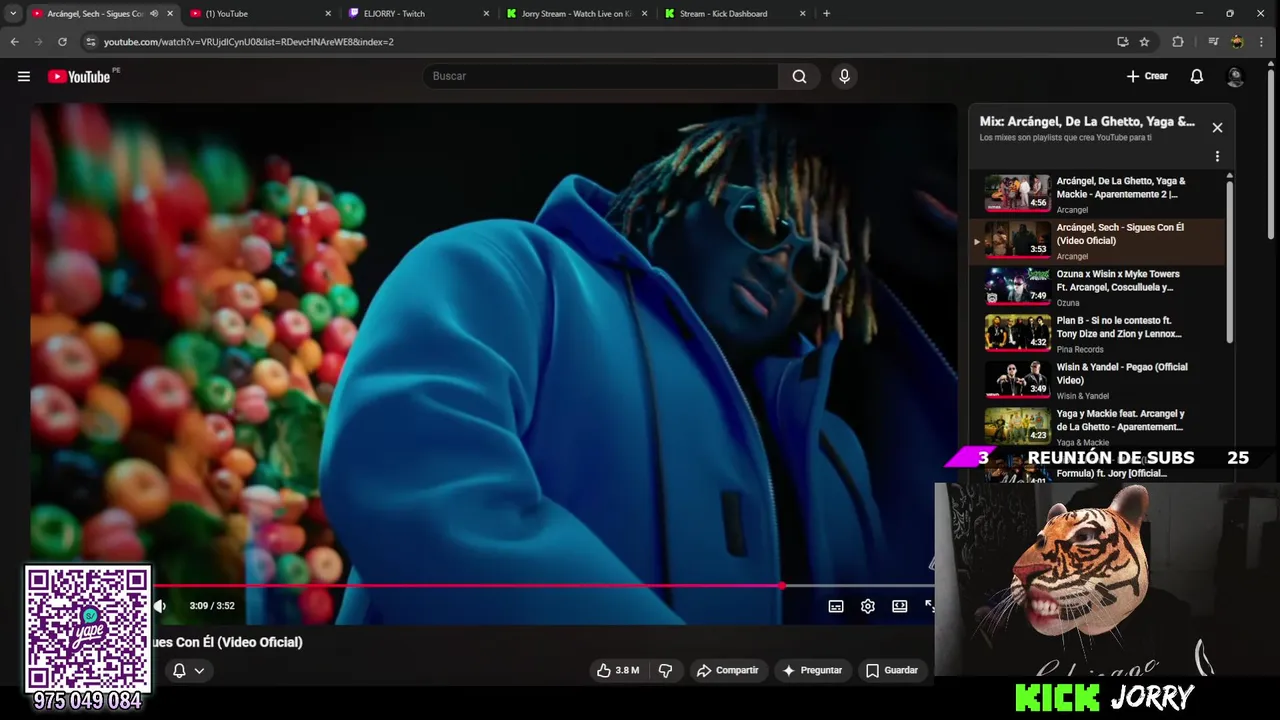Like the video with 3.8 M likes
1280x720 pixels.
tap(618, 670)
